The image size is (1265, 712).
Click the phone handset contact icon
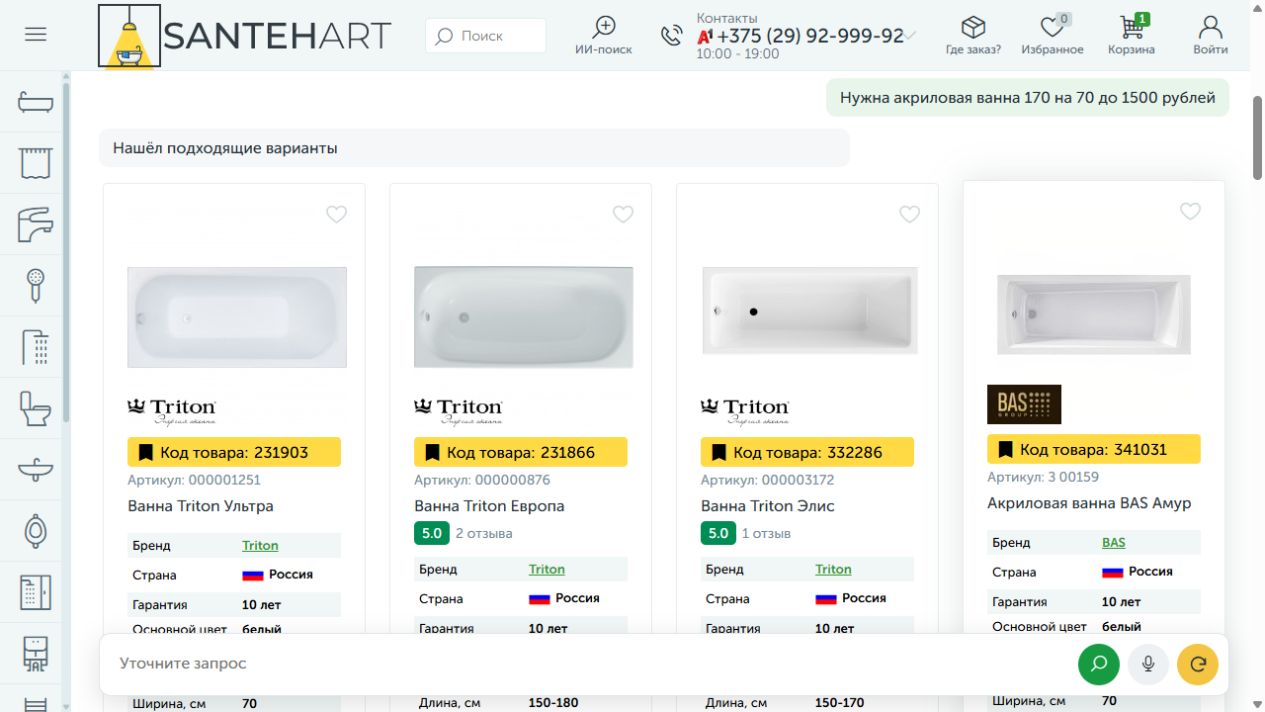672,35
